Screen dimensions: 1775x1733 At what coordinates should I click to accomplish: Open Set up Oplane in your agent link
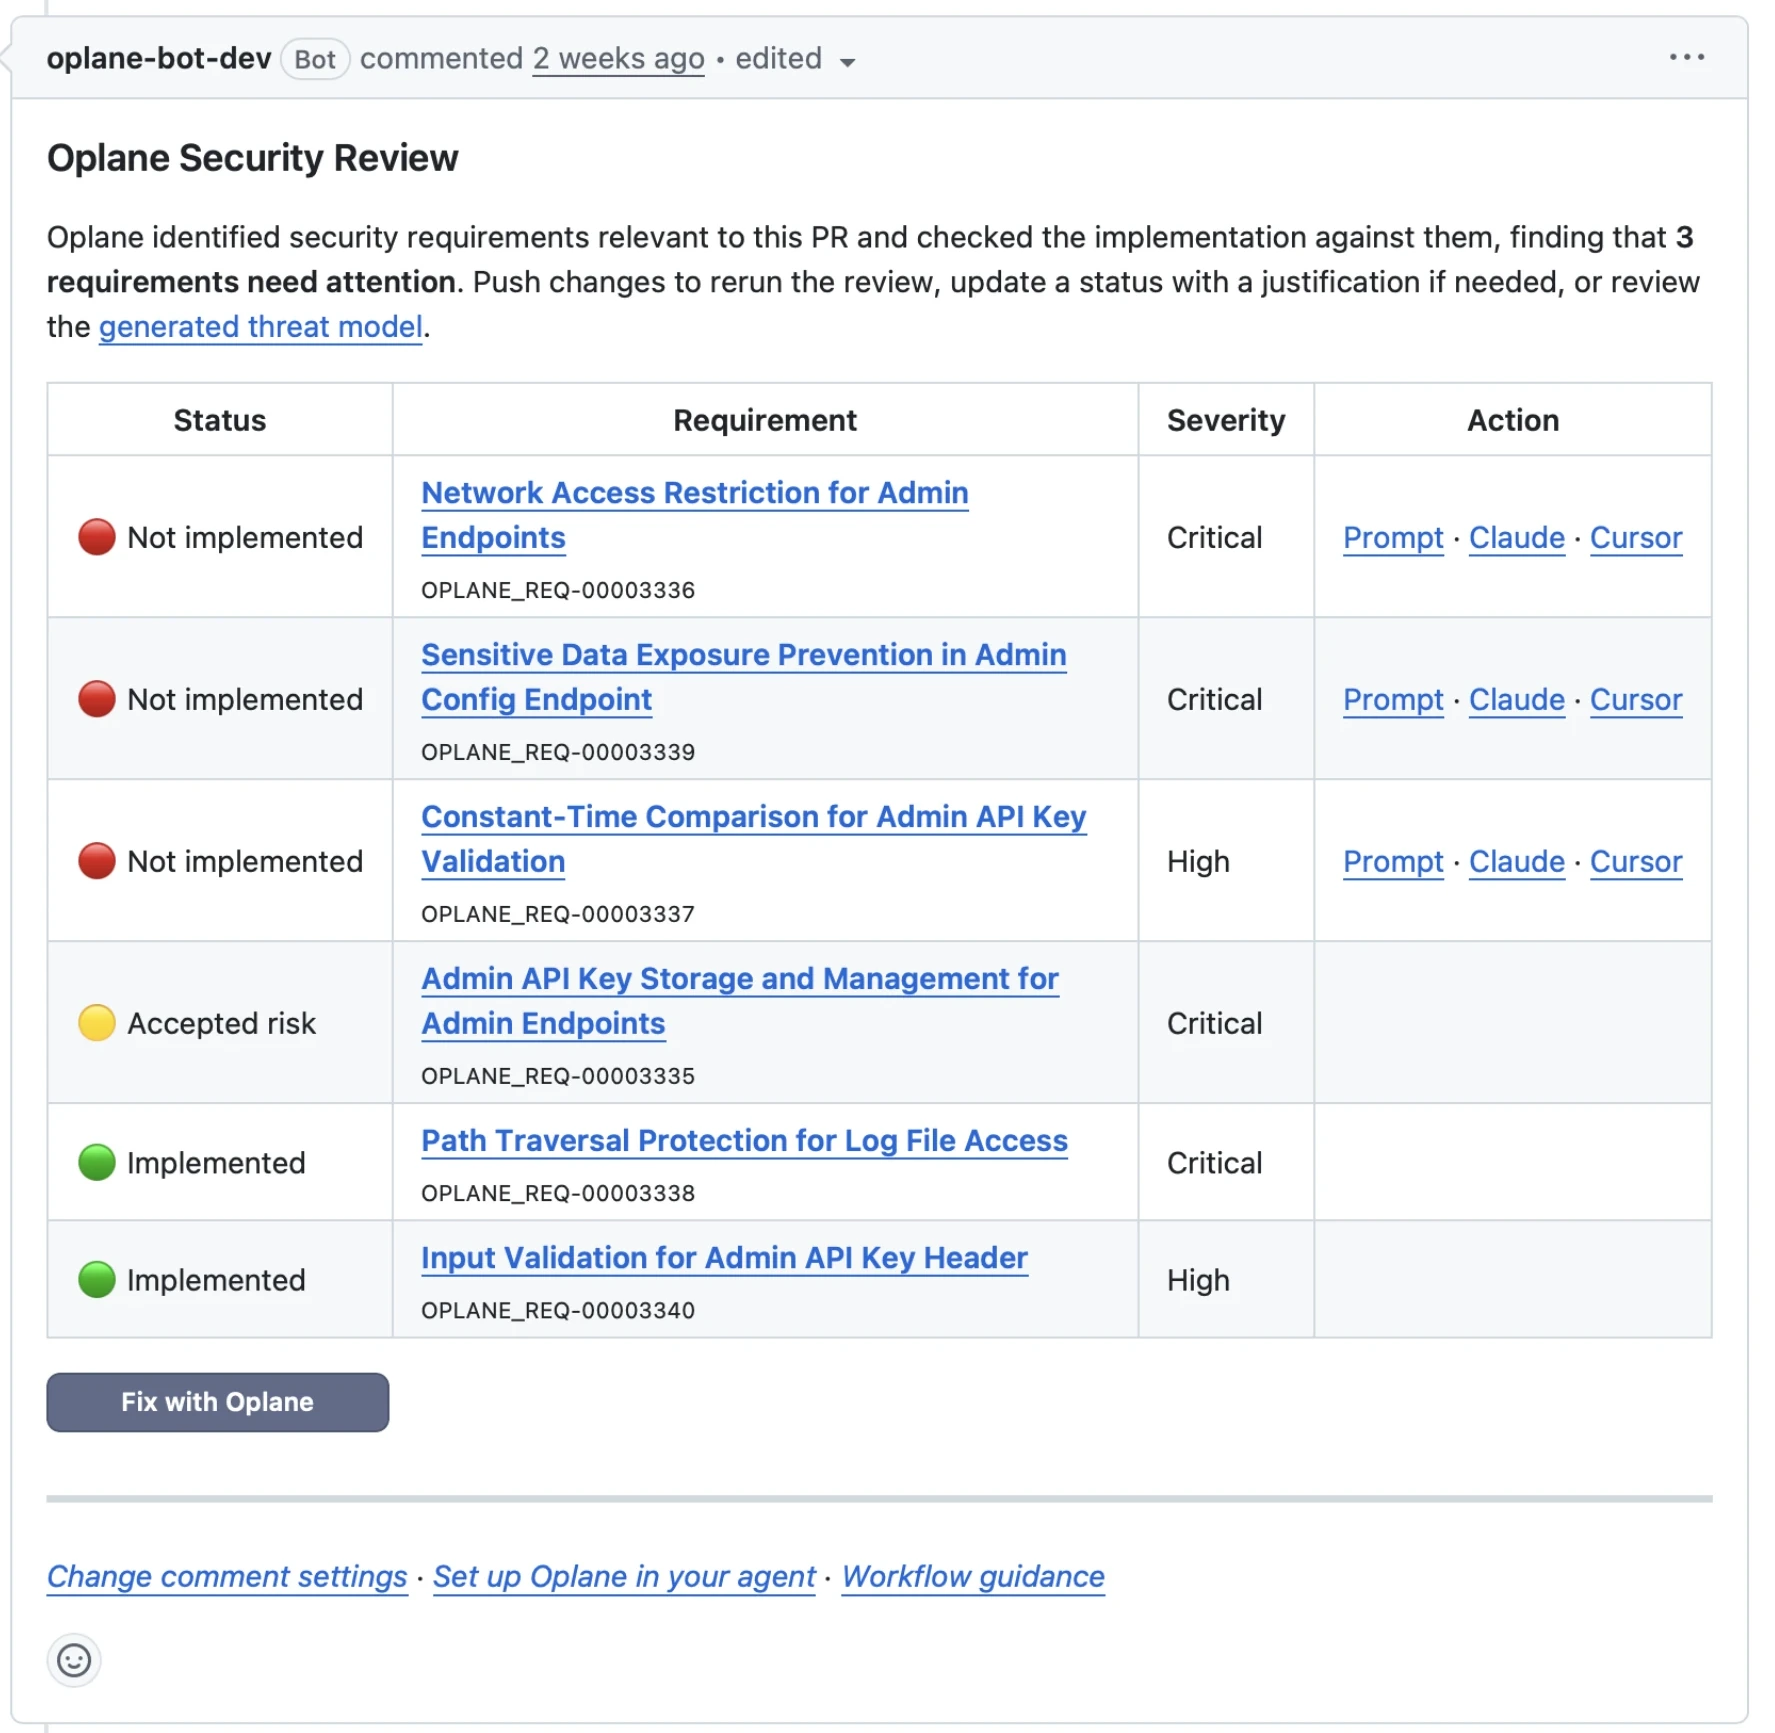coord(624,1577)
